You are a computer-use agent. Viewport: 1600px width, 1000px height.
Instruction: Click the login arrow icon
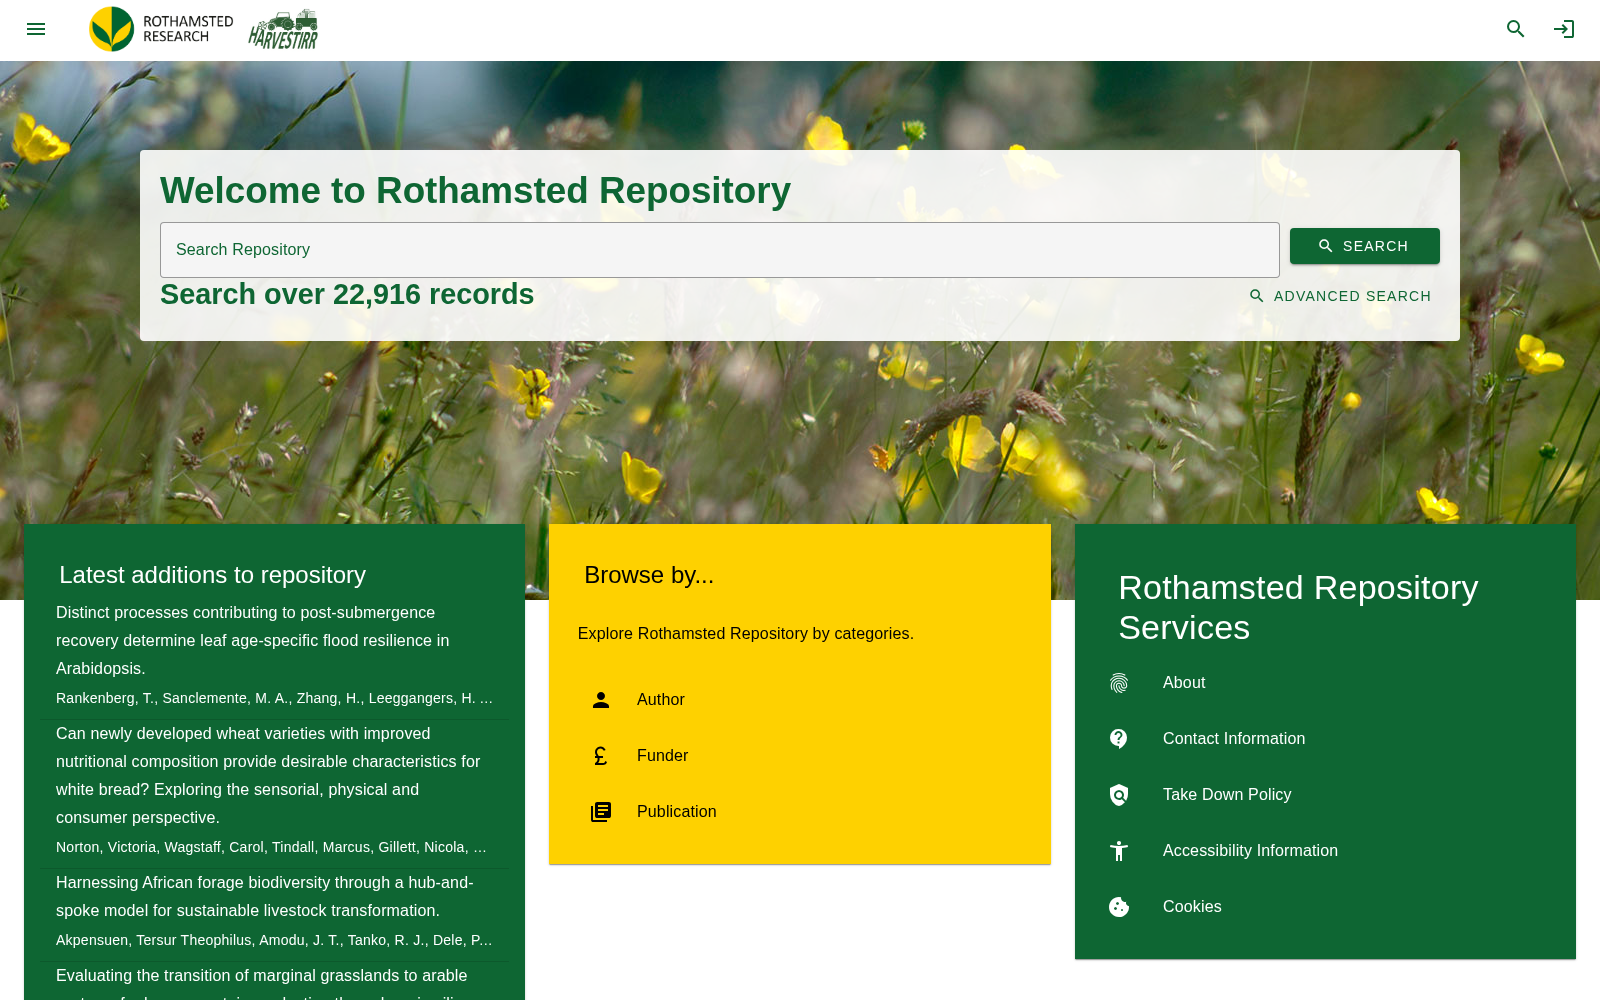pyautogui.click(x=1564, y=29)
